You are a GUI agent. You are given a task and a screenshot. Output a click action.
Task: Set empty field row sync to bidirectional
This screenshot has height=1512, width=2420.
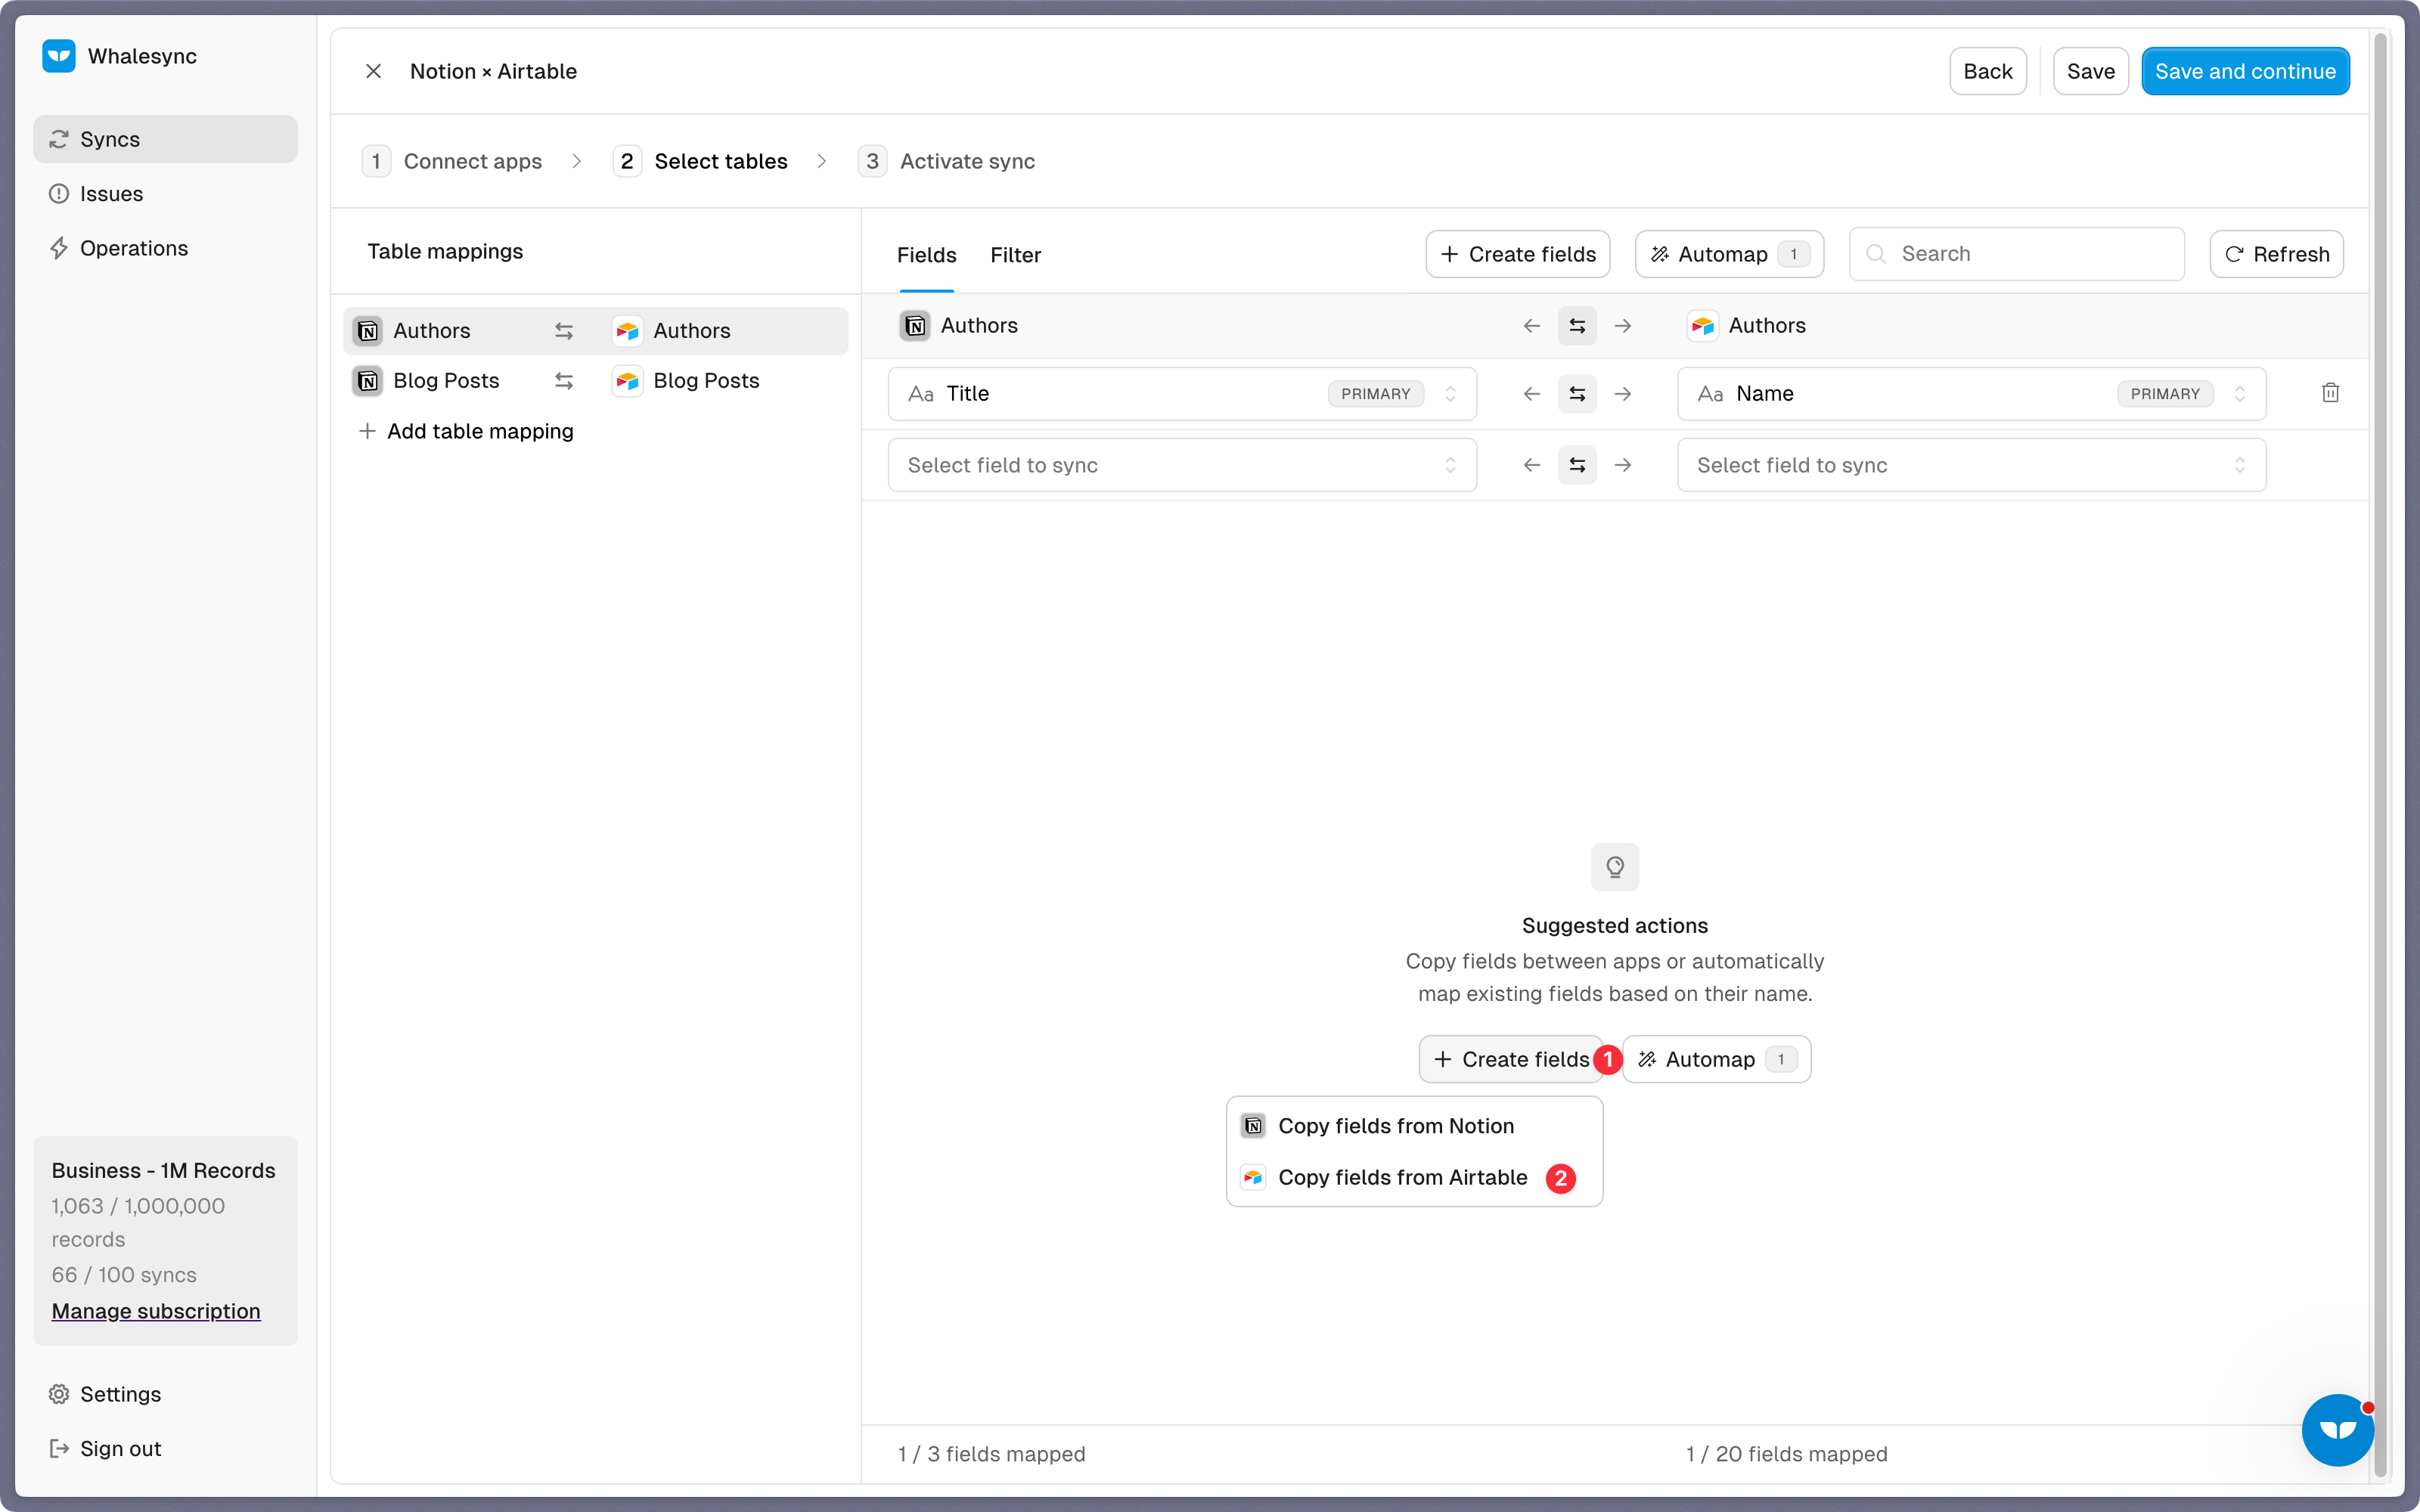tap(1577, 465)
